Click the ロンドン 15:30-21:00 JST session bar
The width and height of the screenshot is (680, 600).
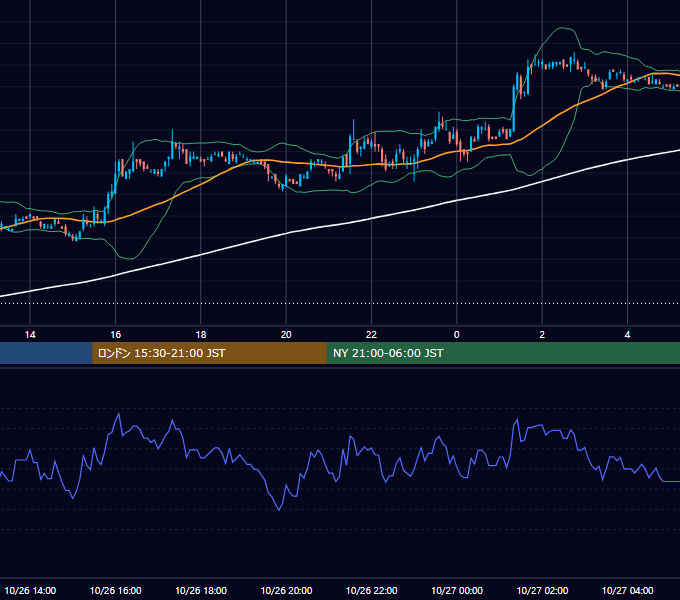click(209, 353)
